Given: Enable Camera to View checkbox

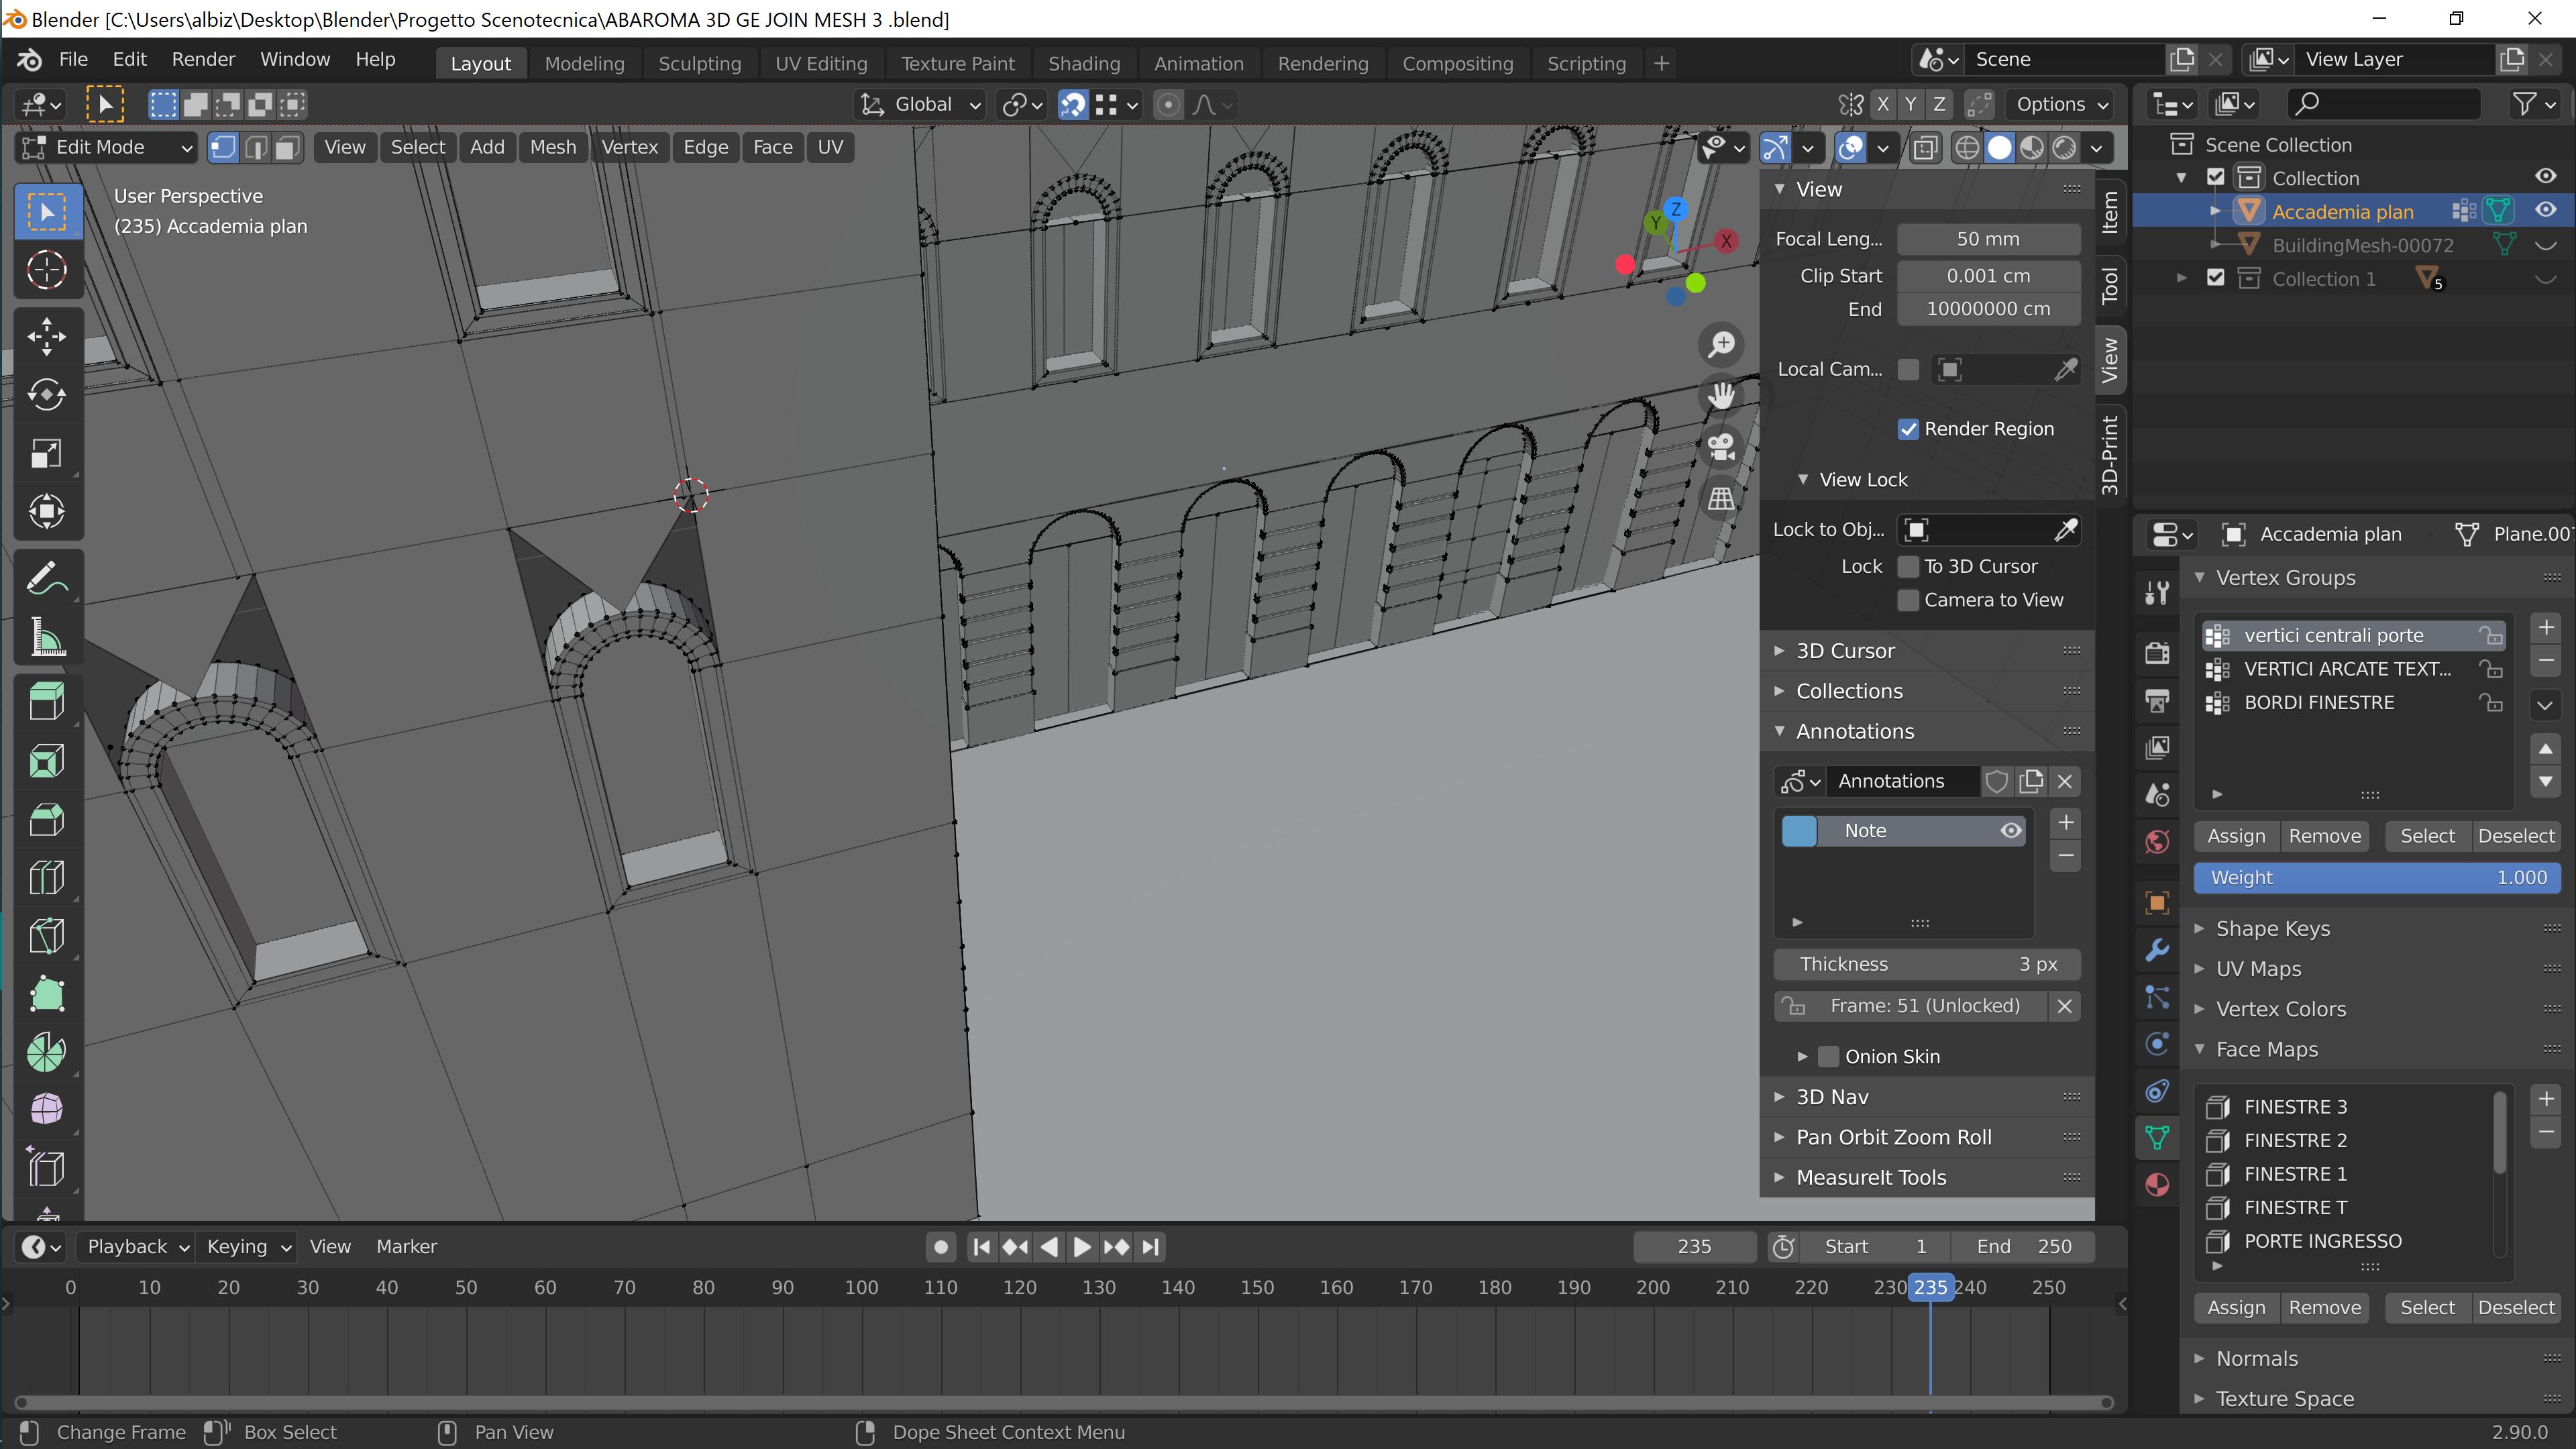Looking at the screenshot, I should [x=1908, y=600].
